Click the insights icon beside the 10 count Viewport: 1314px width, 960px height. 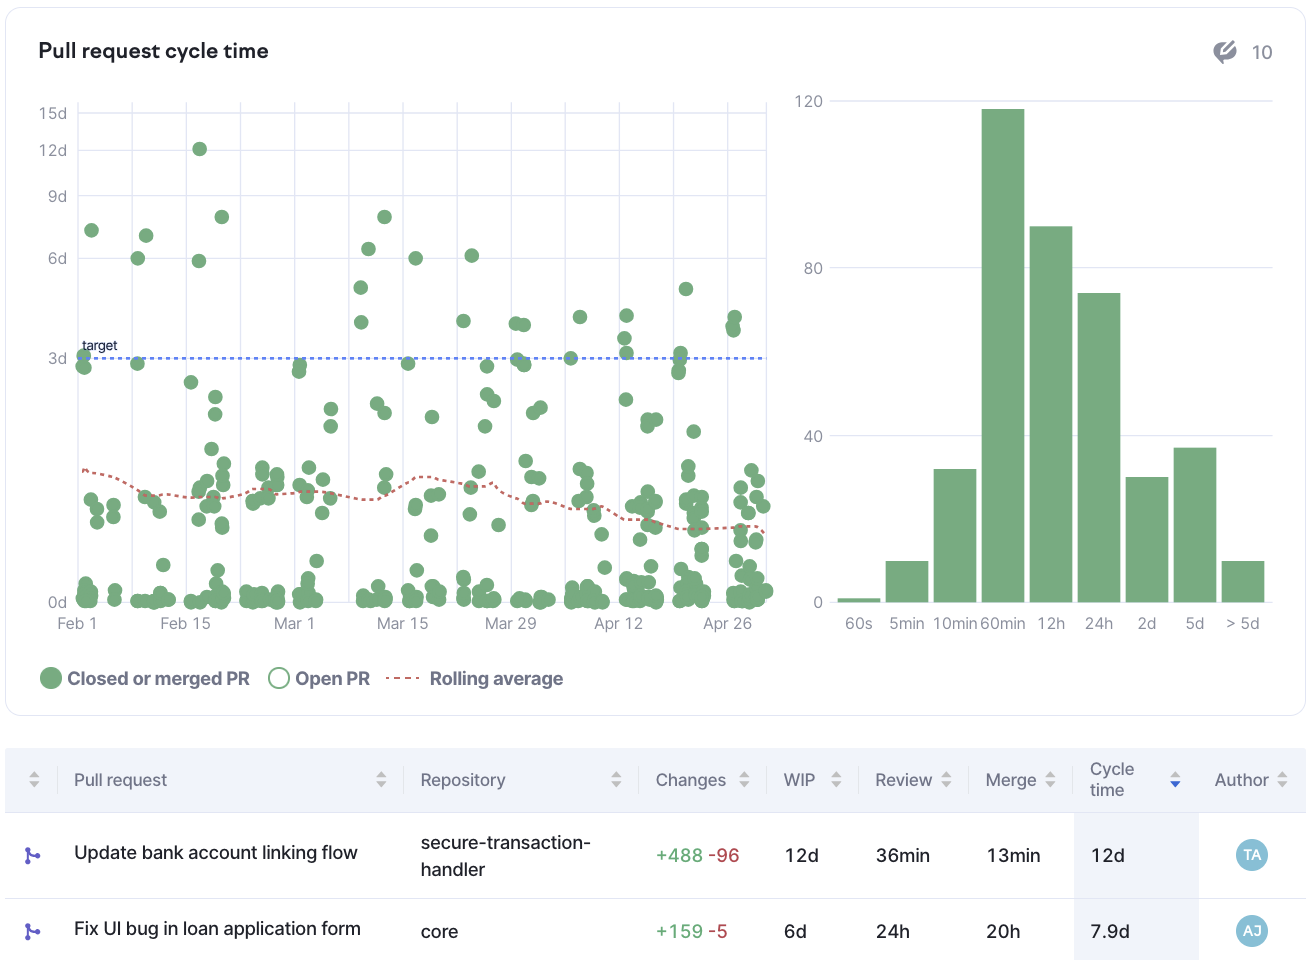click(1225, 52)
